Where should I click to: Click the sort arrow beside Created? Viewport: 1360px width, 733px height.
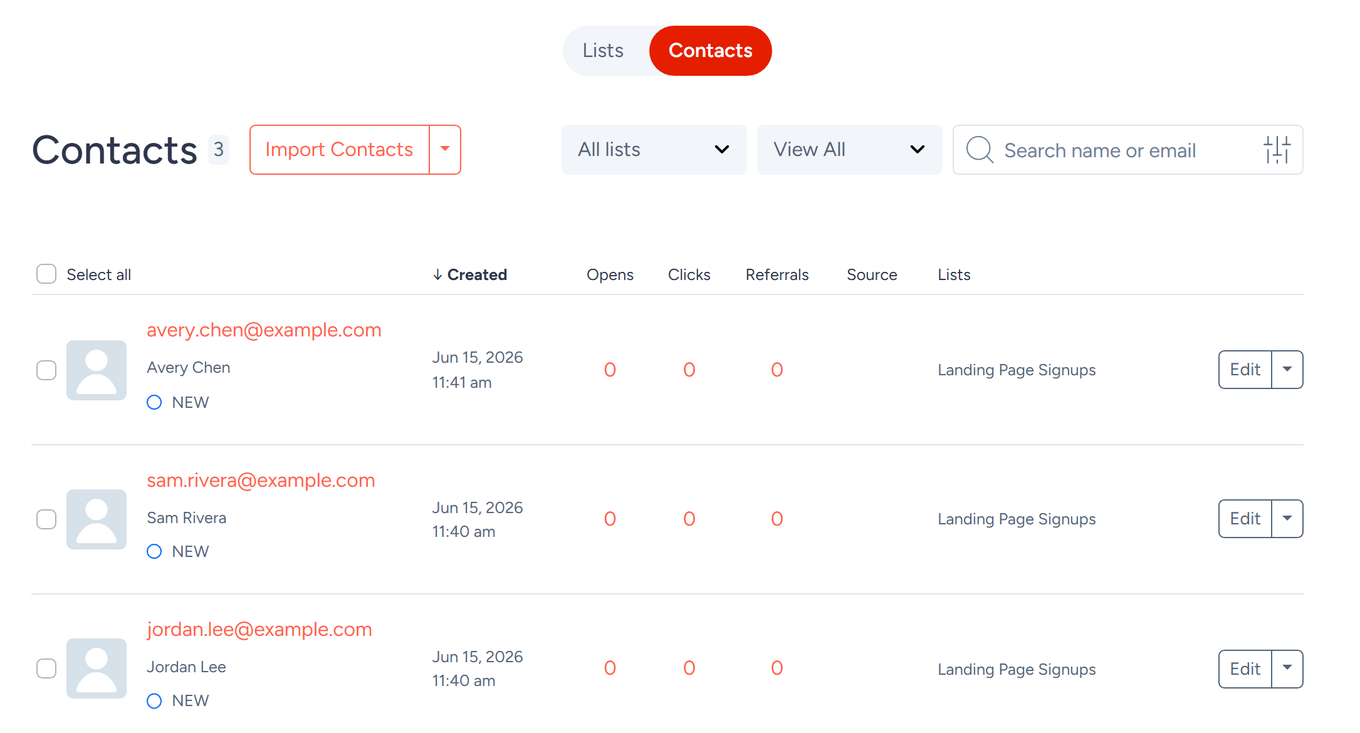pyautogui.click(x=437, y=275)
